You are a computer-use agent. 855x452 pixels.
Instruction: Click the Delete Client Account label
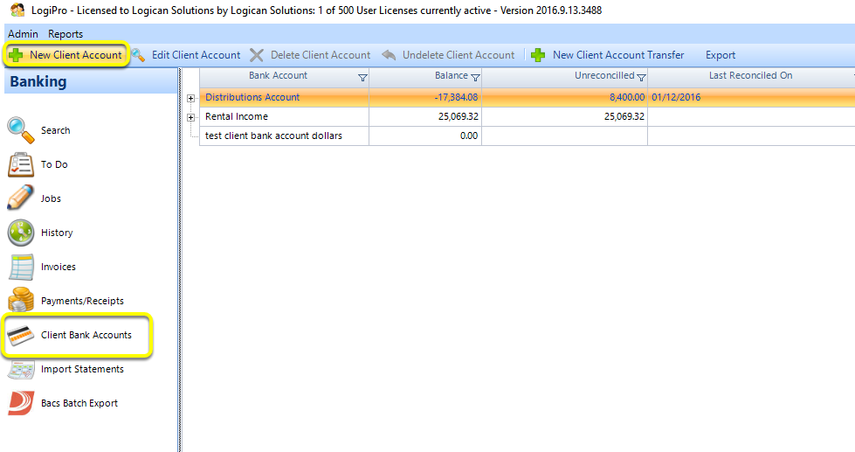(321, 55)
